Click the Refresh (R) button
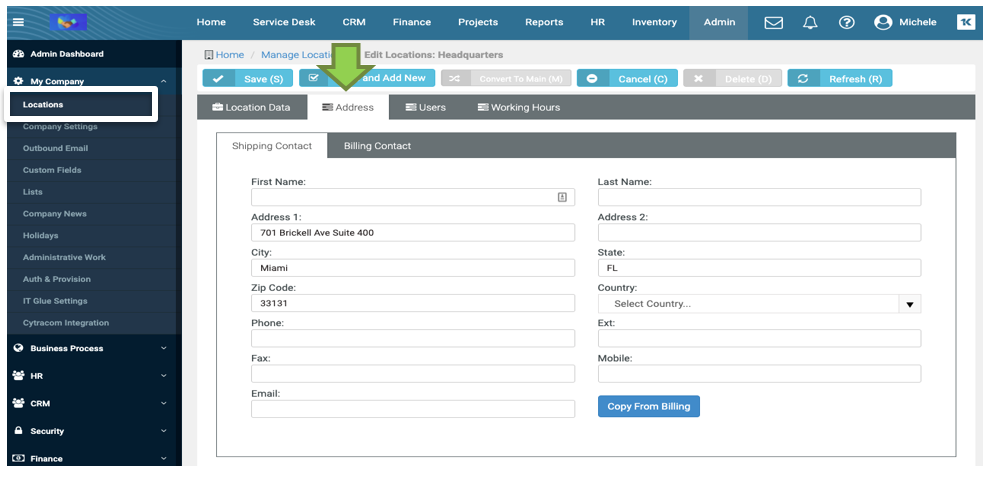Screen dimensions: 990x481 point(839,78)
